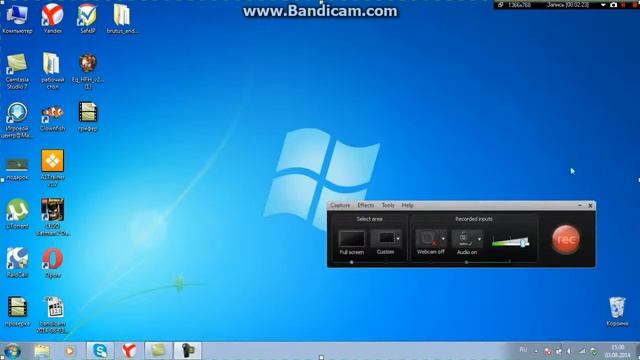
Task: Open the Компьютер desktop icon
Action: click(x=17, y=19)
